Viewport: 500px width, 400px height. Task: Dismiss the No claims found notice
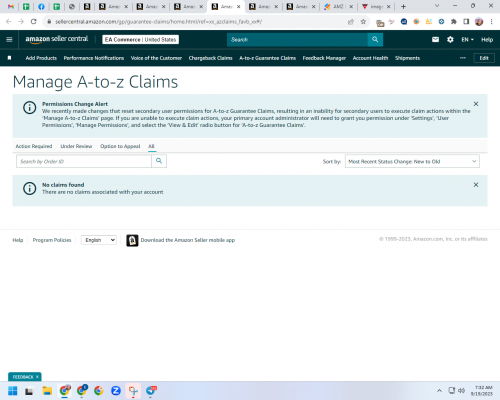coord(476,185)
